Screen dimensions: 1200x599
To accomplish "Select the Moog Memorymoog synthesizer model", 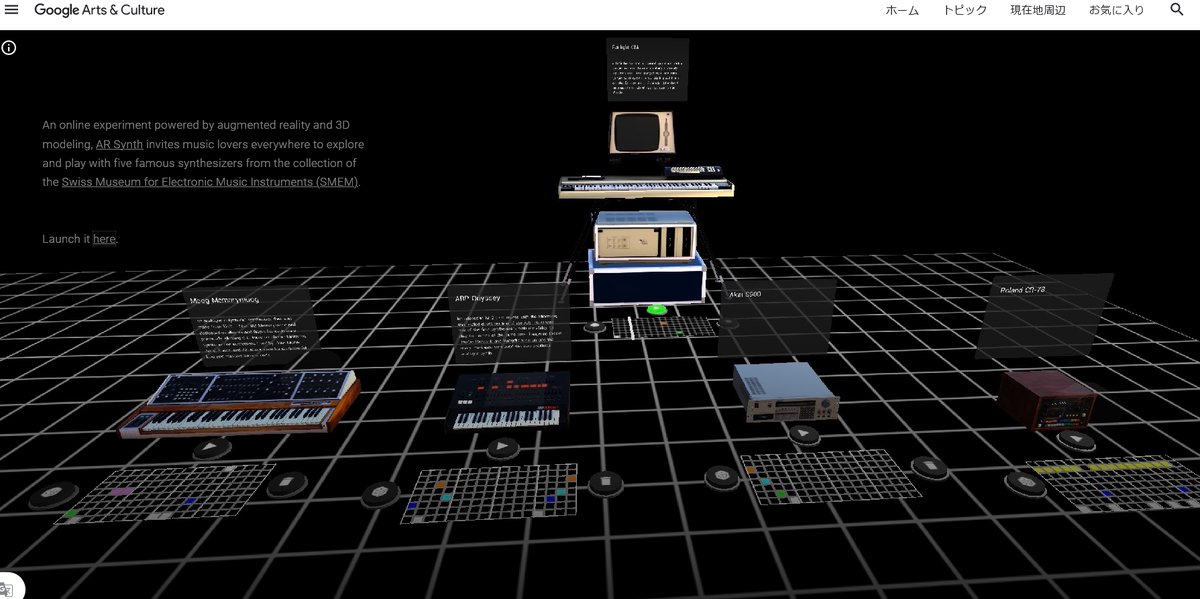I will click(x=238, y=402).
